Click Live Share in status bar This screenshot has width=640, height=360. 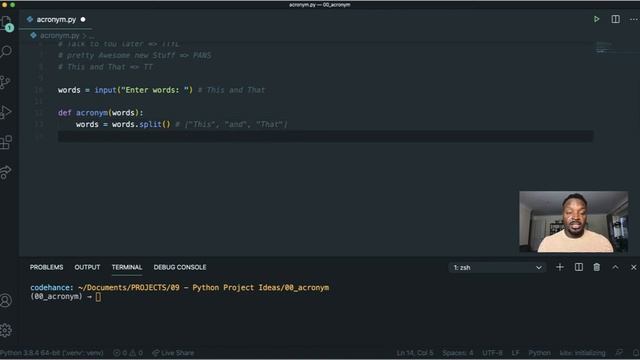[x=173, y=353]
